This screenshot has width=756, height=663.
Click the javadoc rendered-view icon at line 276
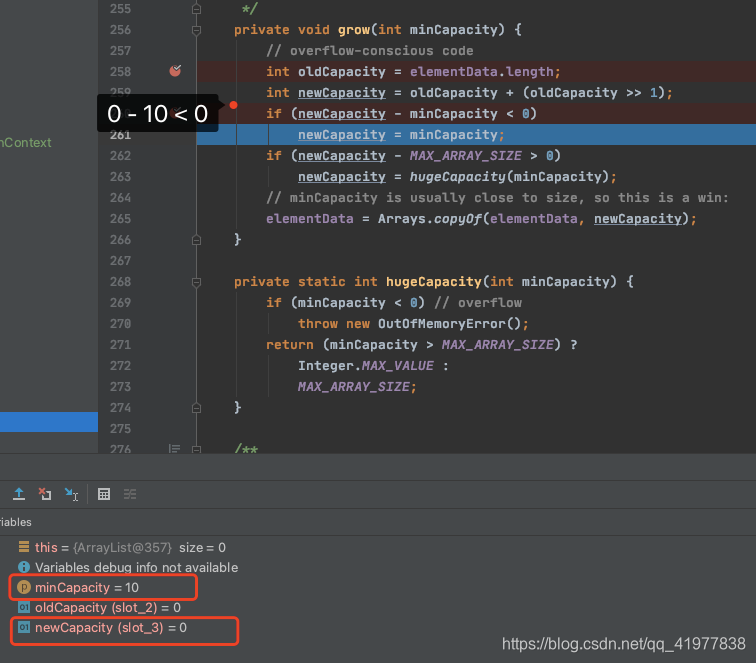point(175,449)
